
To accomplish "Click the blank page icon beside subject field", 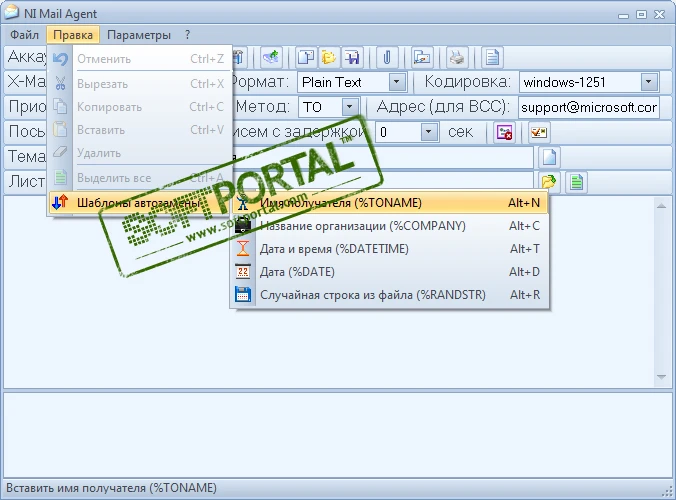I will 549,157.
